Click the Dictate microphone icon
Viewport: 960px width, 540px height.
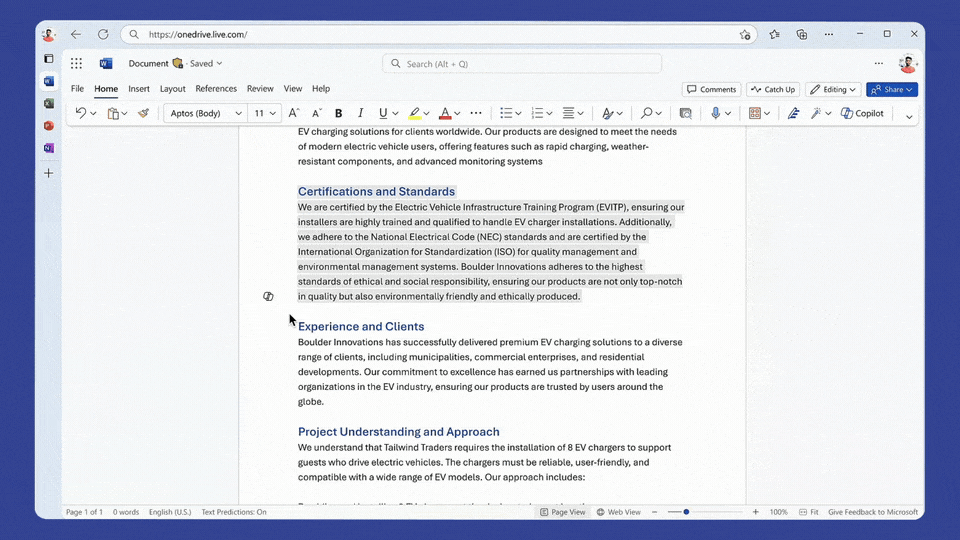click(716, 114)
